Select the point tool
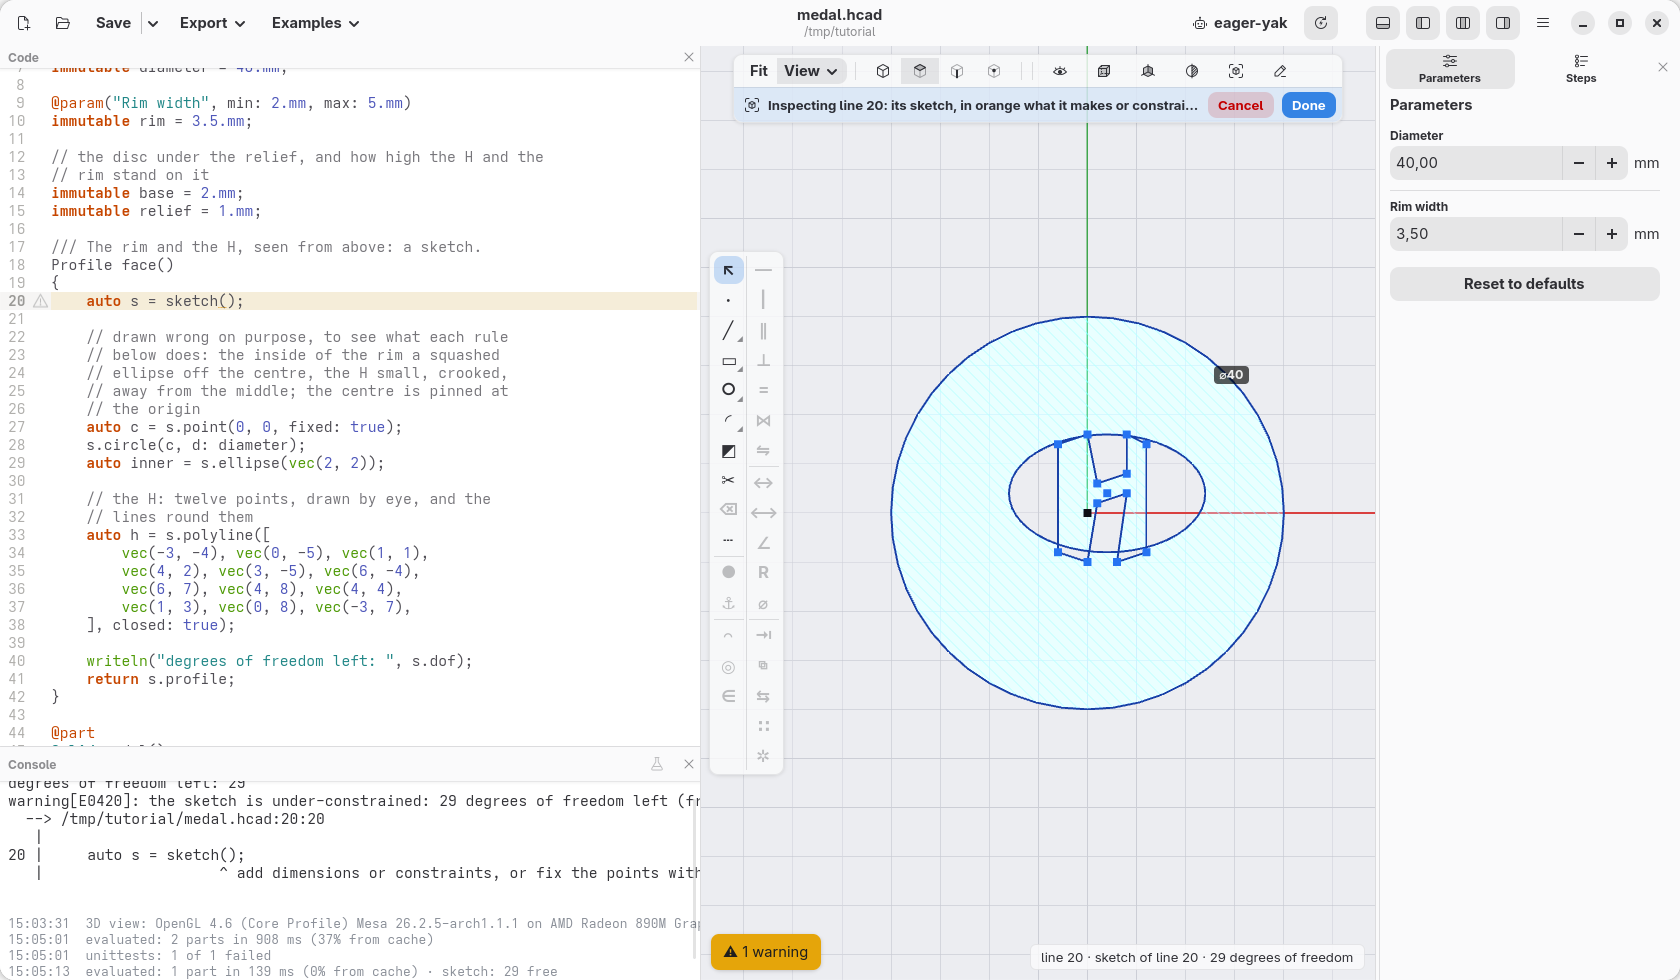Image resolution: width=1680 pixels, height=980 pixels. 728,300
